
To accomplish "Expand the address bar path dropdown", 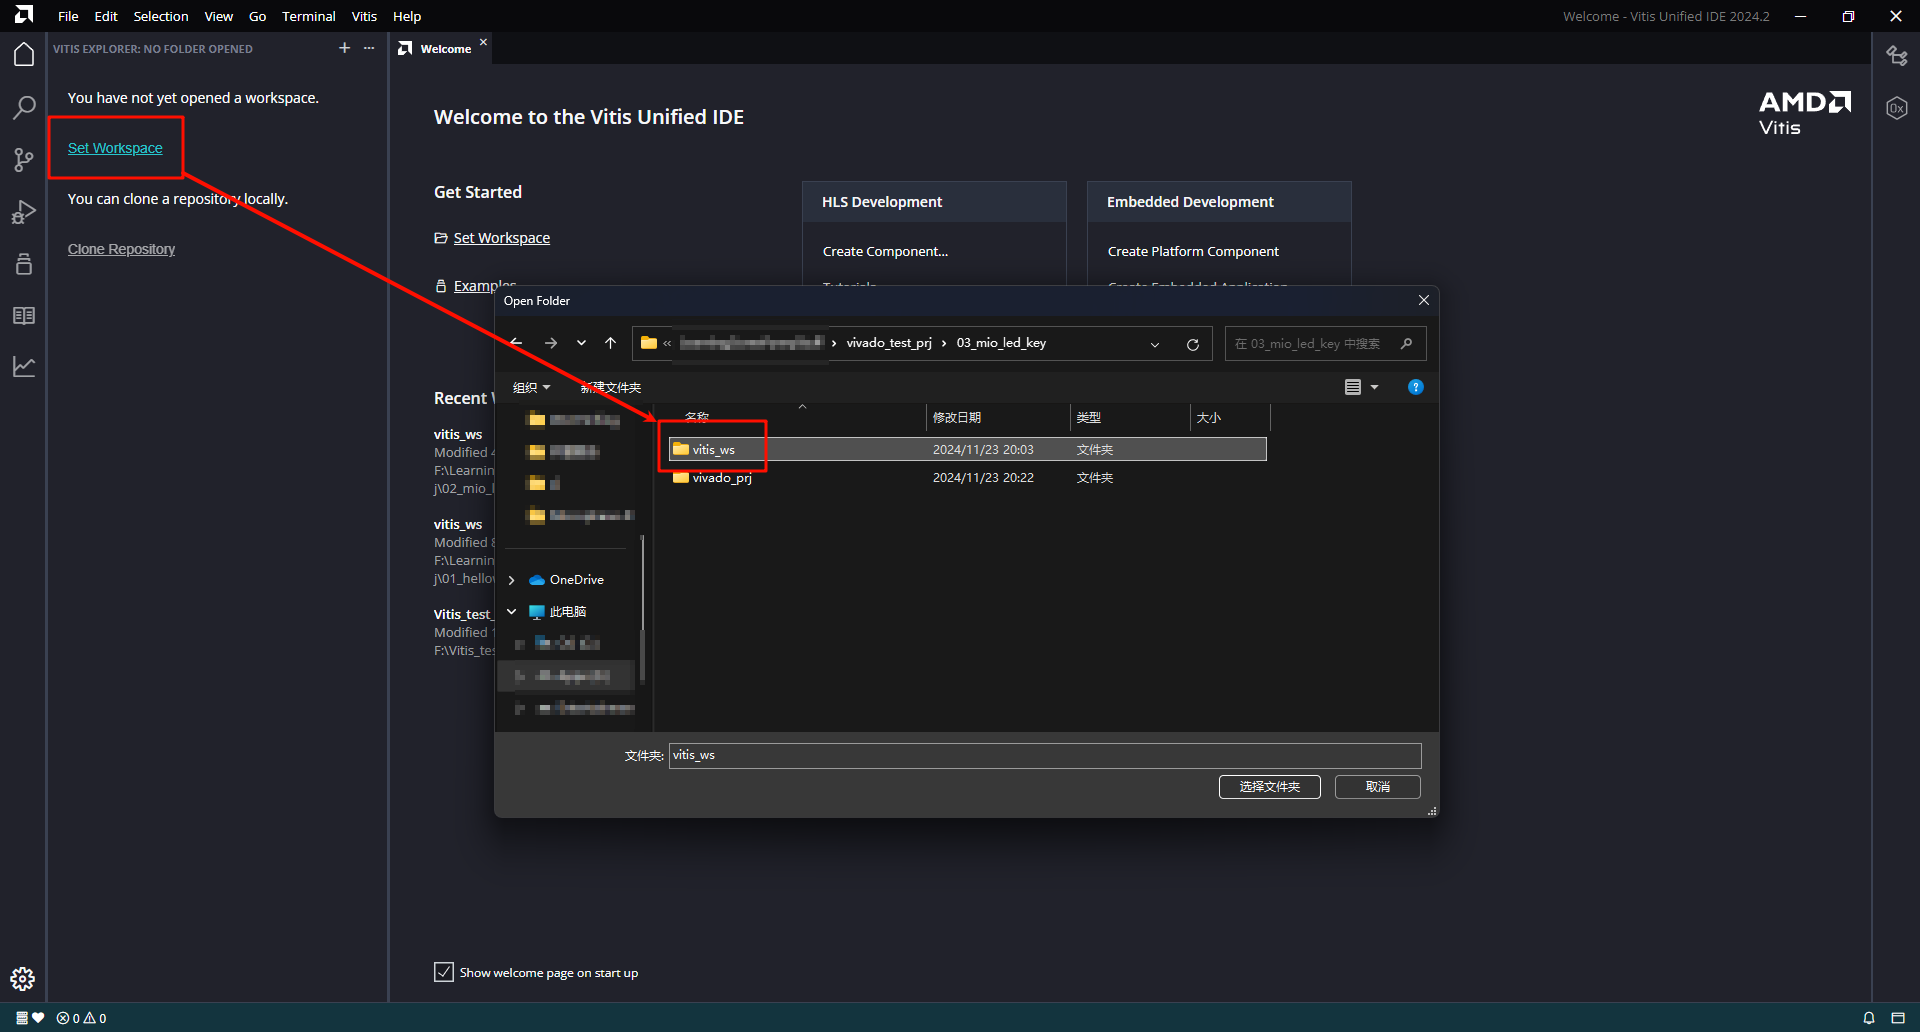I will [x=1155, y=344].
